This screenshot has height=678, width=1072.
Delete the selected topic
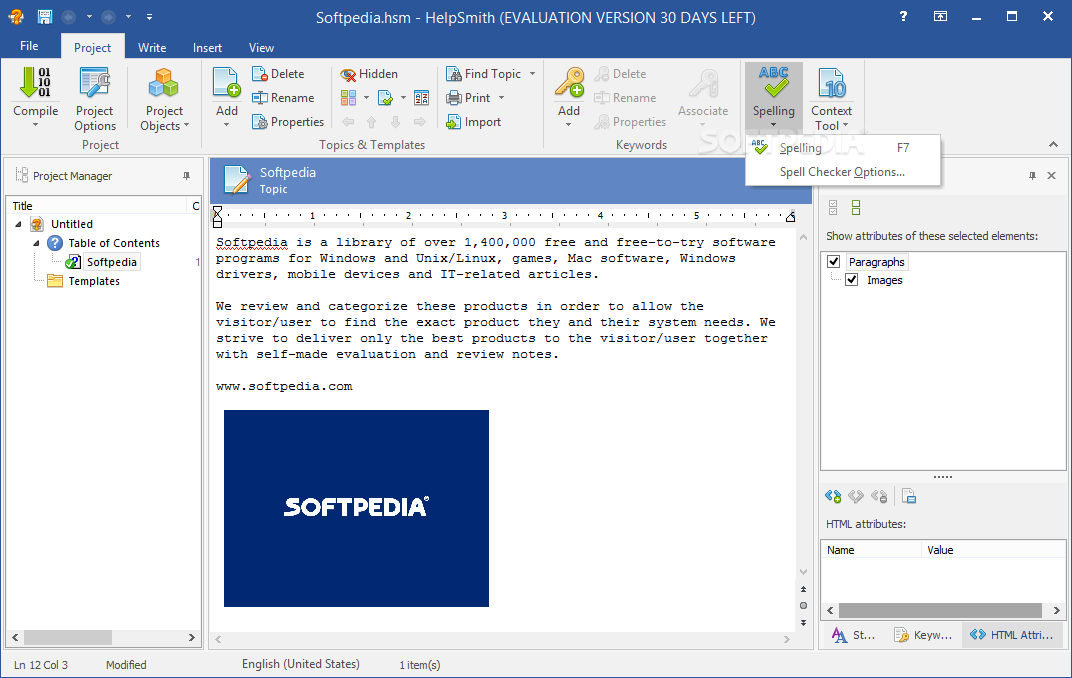(x=278, y=74)
